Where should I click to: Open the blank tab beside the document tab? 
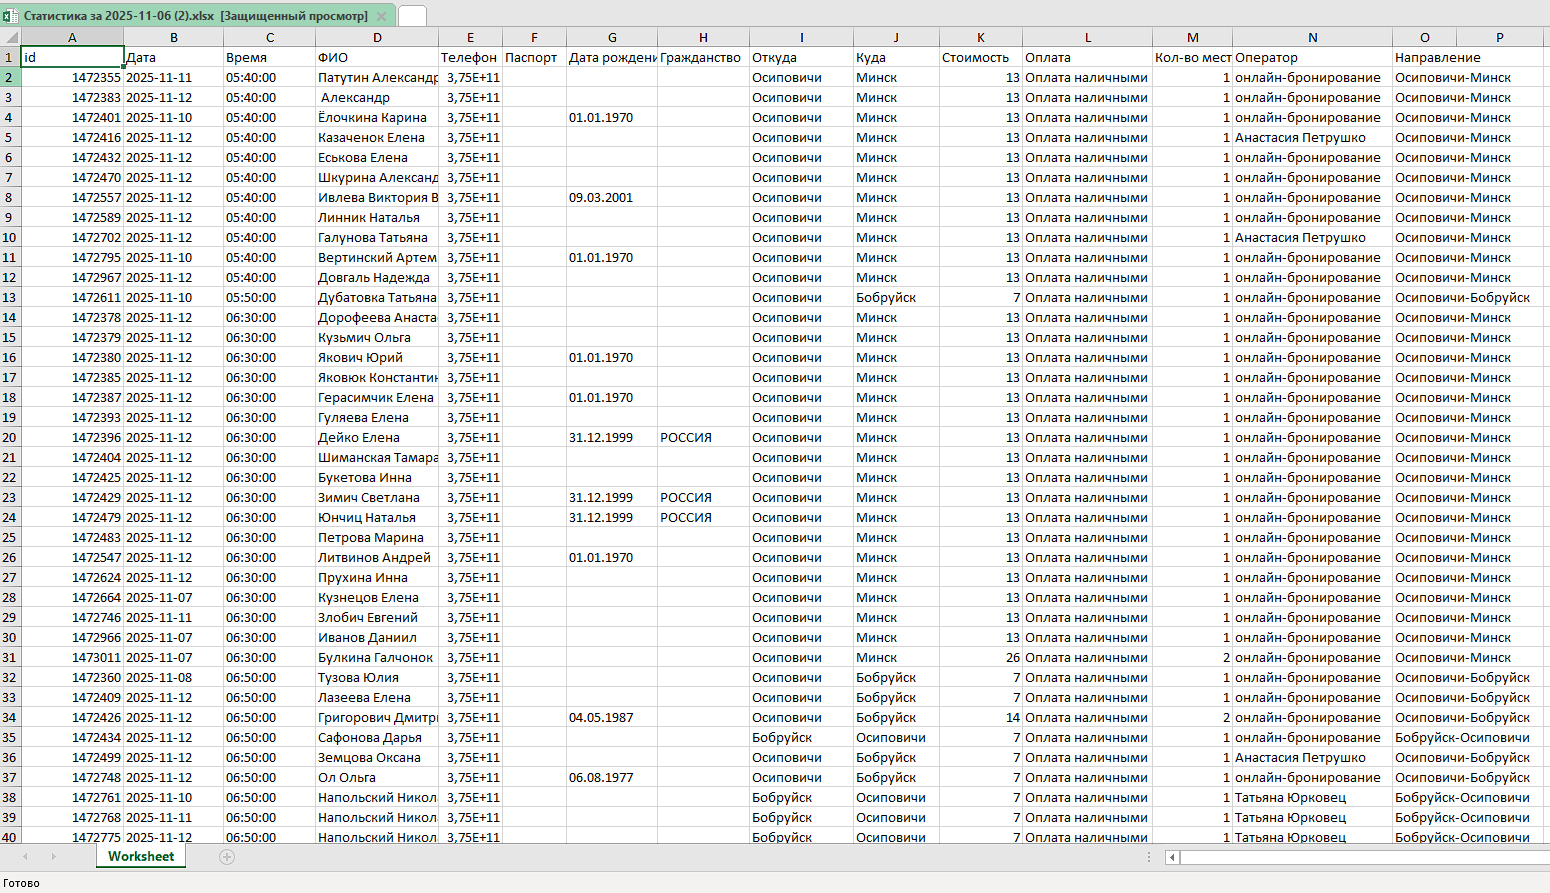tap(412, 16)
